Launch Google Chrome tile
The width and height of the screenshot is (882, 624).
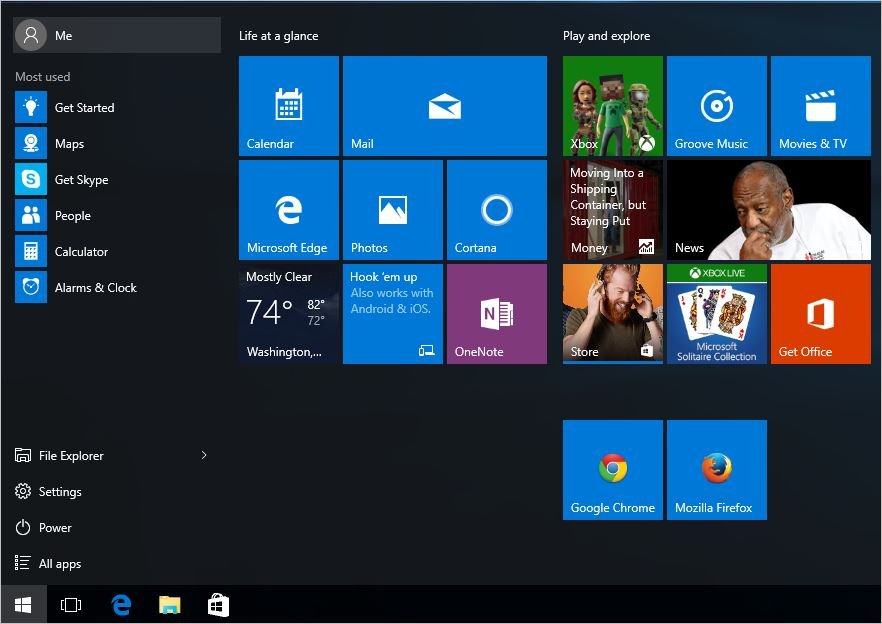coord(612,470)
